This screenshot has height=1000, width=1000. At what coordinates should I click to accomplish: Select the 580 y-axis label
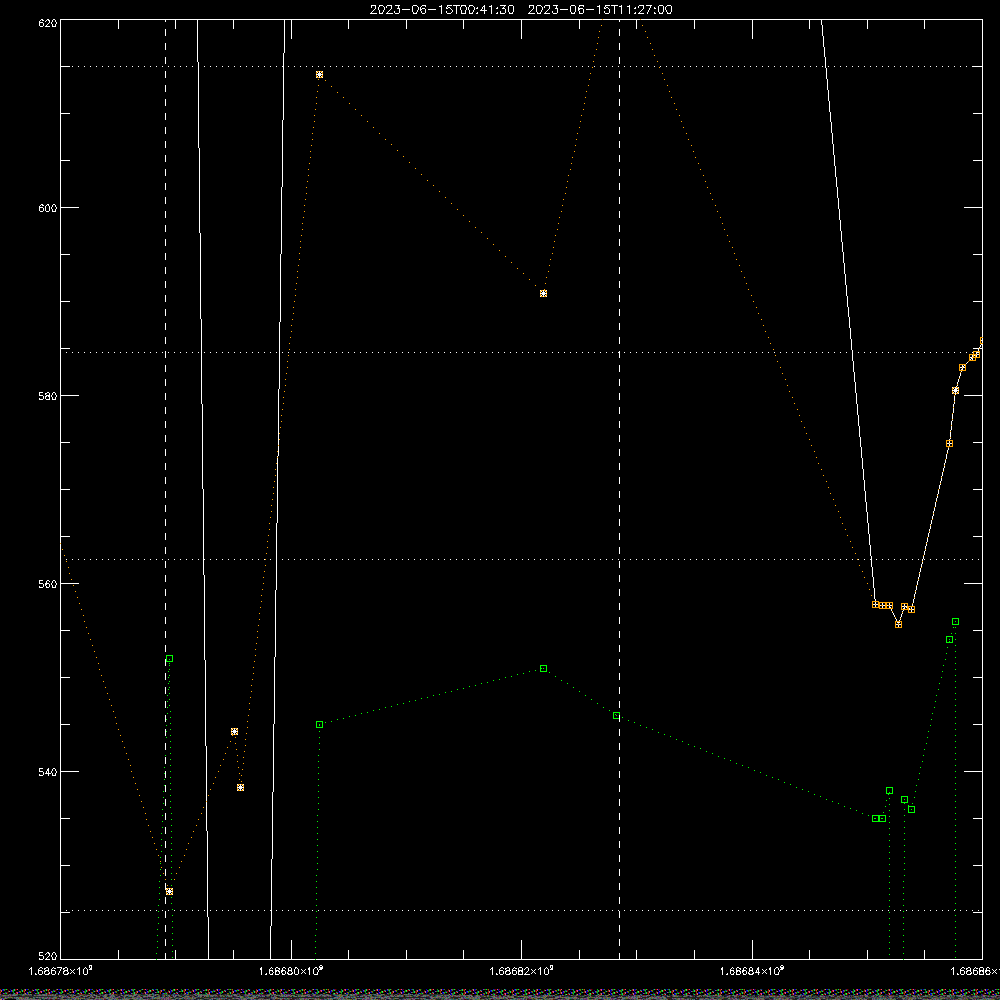click(48, 396)
